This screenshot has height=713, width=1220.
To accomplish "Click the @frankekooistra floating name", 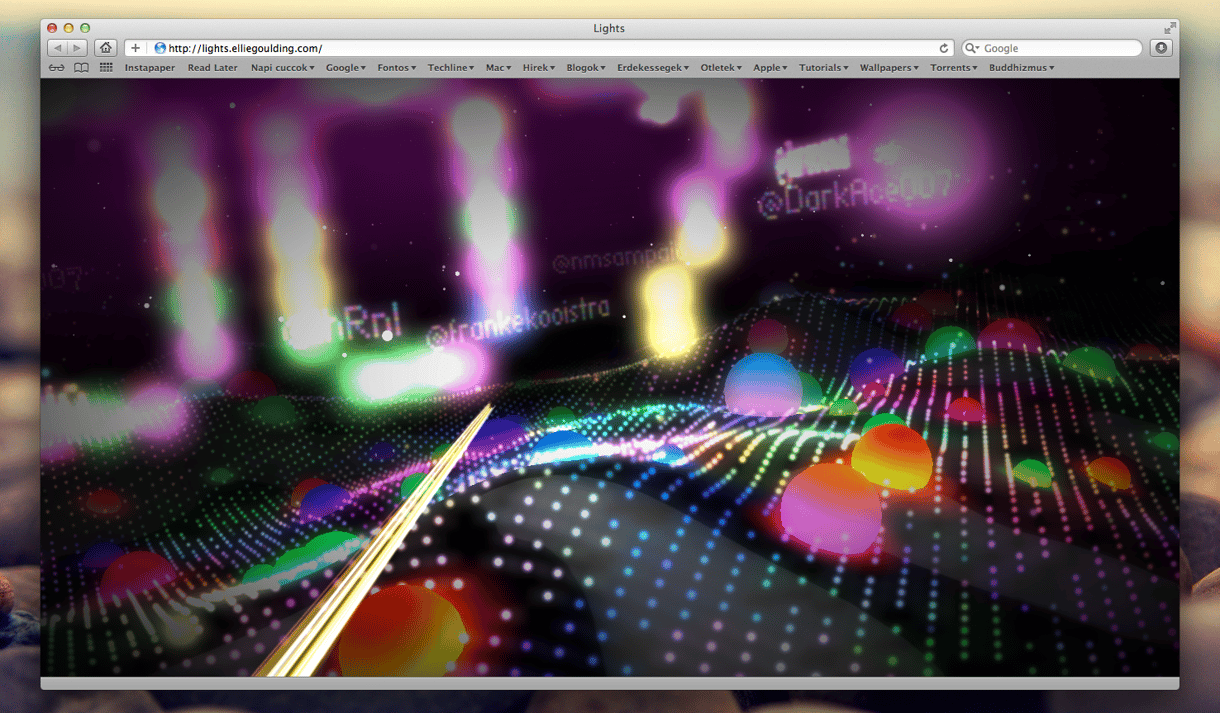I will pyautogui.click(x=516, y=322).
